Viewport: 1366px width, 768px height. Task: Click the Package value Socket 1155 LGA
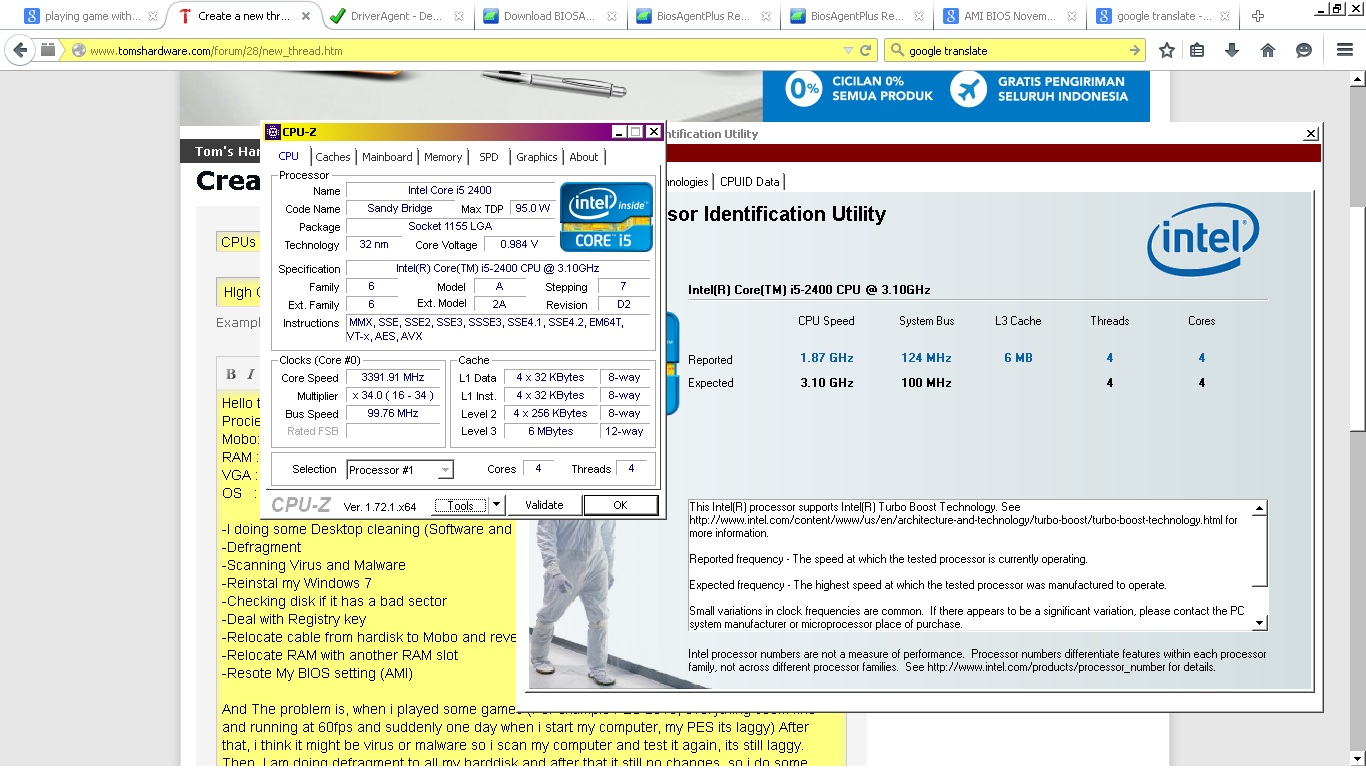pos(450,227)
